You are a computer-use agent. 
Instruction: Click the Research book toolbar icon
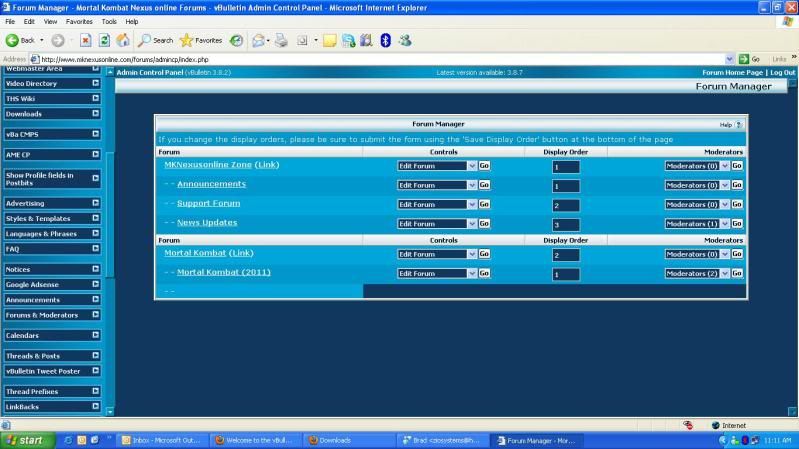pyautogui.click(x=366, y=40)
